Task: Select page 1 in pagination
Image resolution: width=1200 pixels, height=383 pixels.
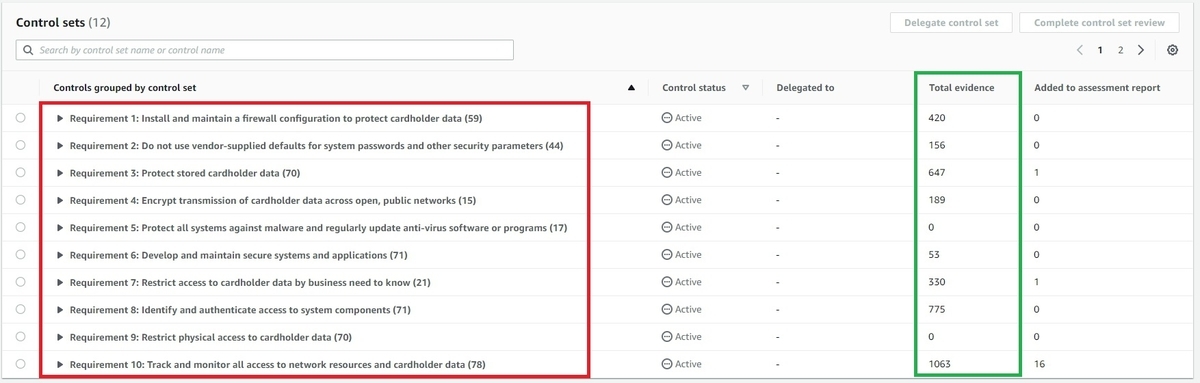Action: point(1101,50)
